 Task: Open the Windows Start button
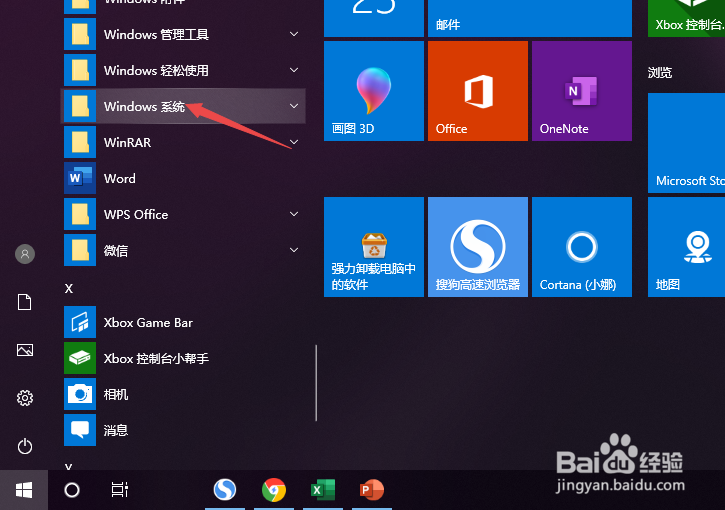tap(24, 490)
